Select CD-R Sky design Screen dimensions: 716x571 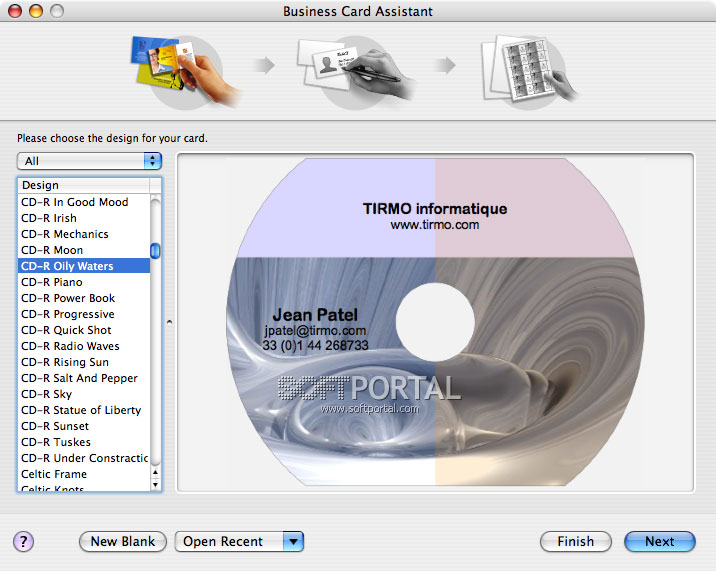point(84,394)
